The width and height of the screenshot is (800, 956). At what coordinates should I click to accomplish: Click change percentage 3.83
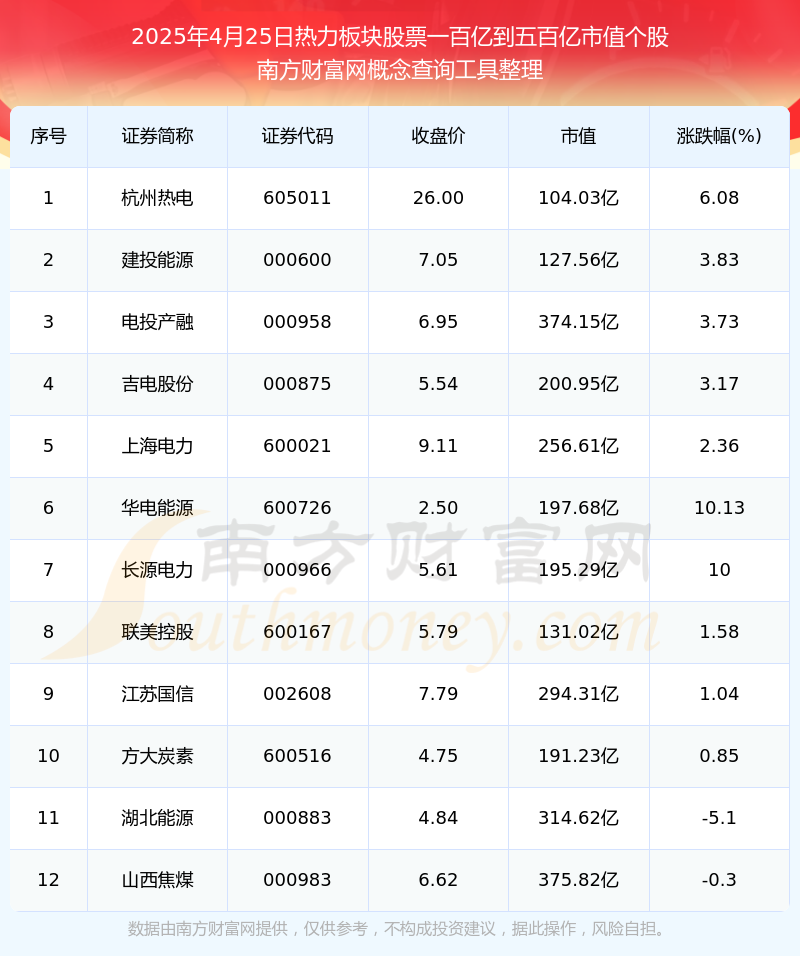point(719,260)
